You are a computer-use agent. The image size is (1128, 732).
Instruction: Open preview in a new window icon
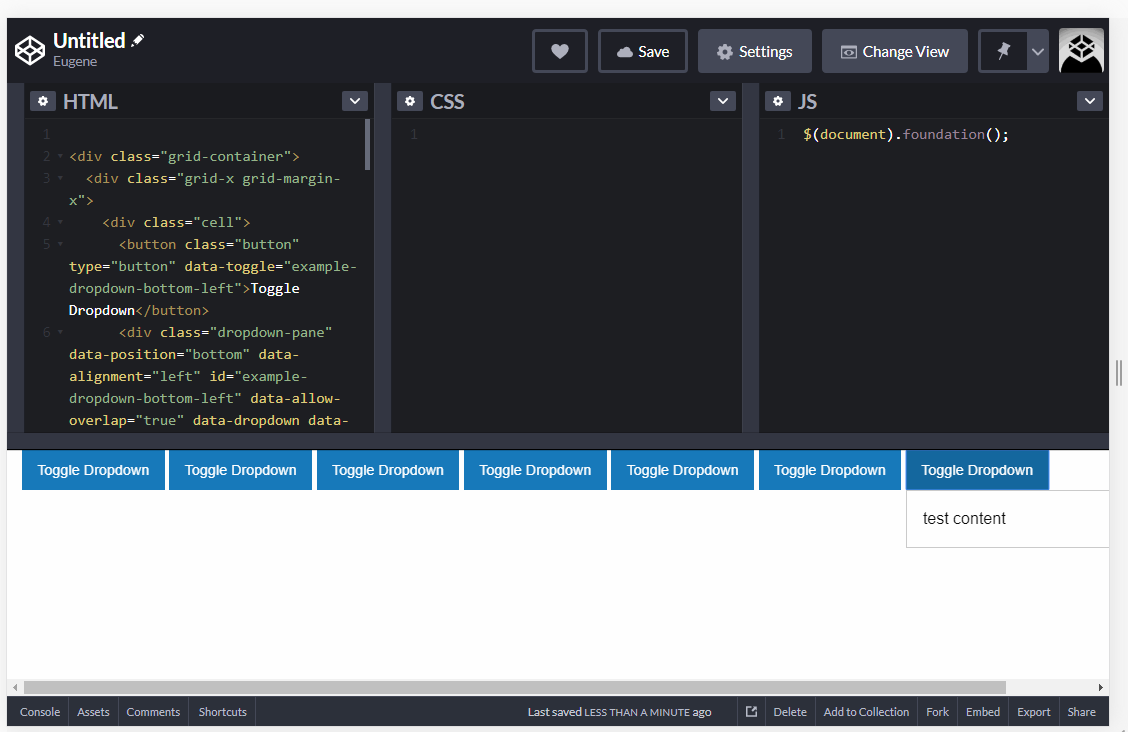[x=751, y=711]
